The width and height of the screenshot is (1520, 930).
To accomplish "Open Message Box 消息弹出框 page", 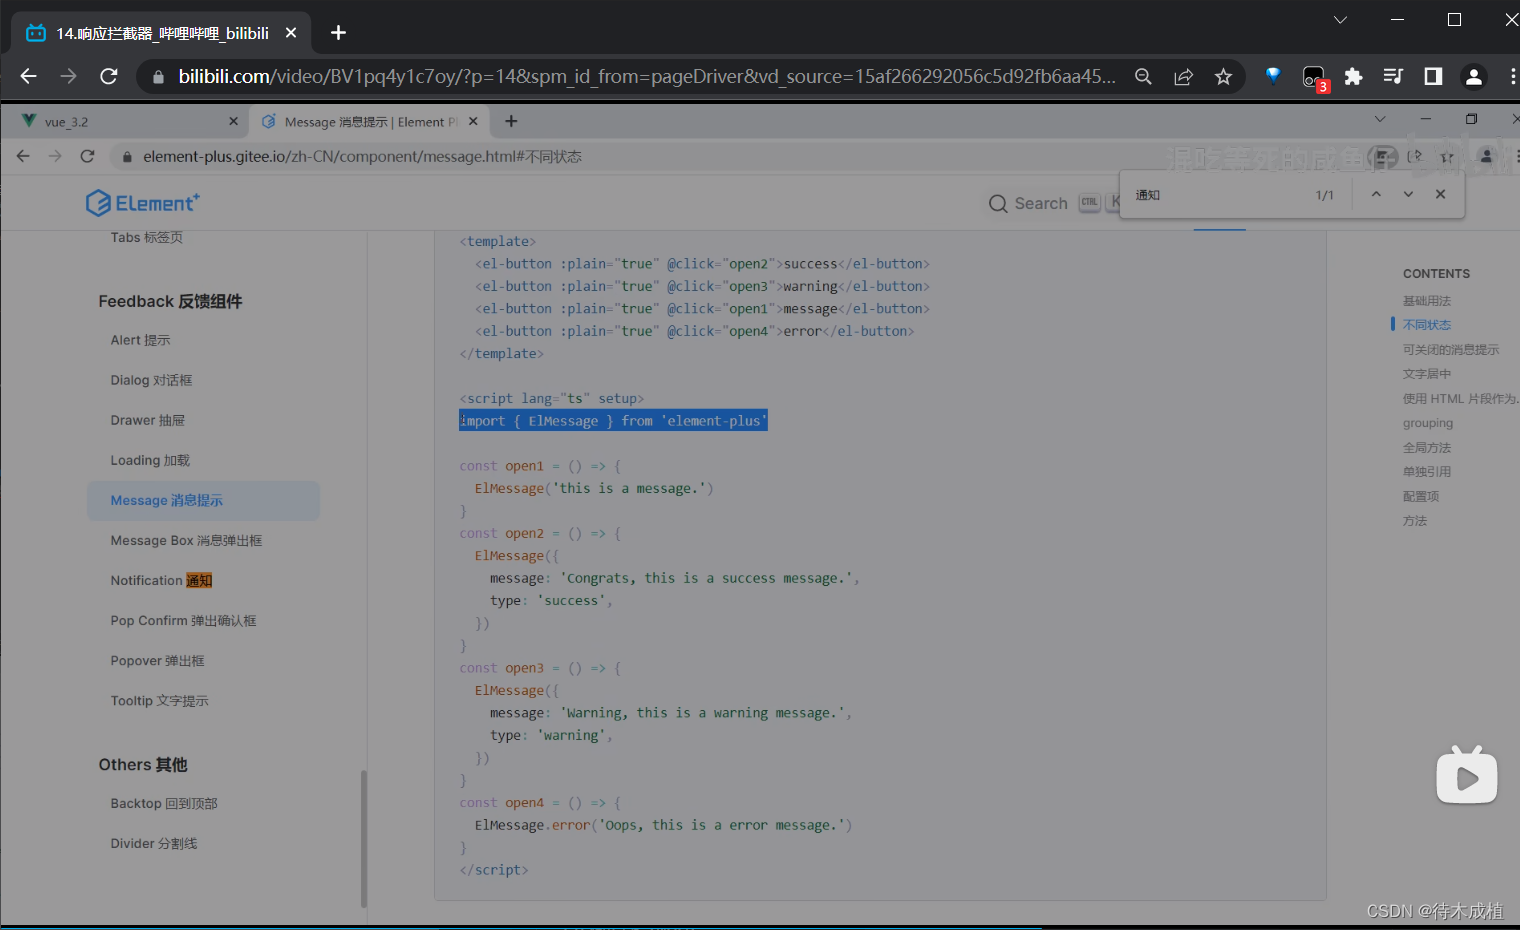I will point(186,540).
